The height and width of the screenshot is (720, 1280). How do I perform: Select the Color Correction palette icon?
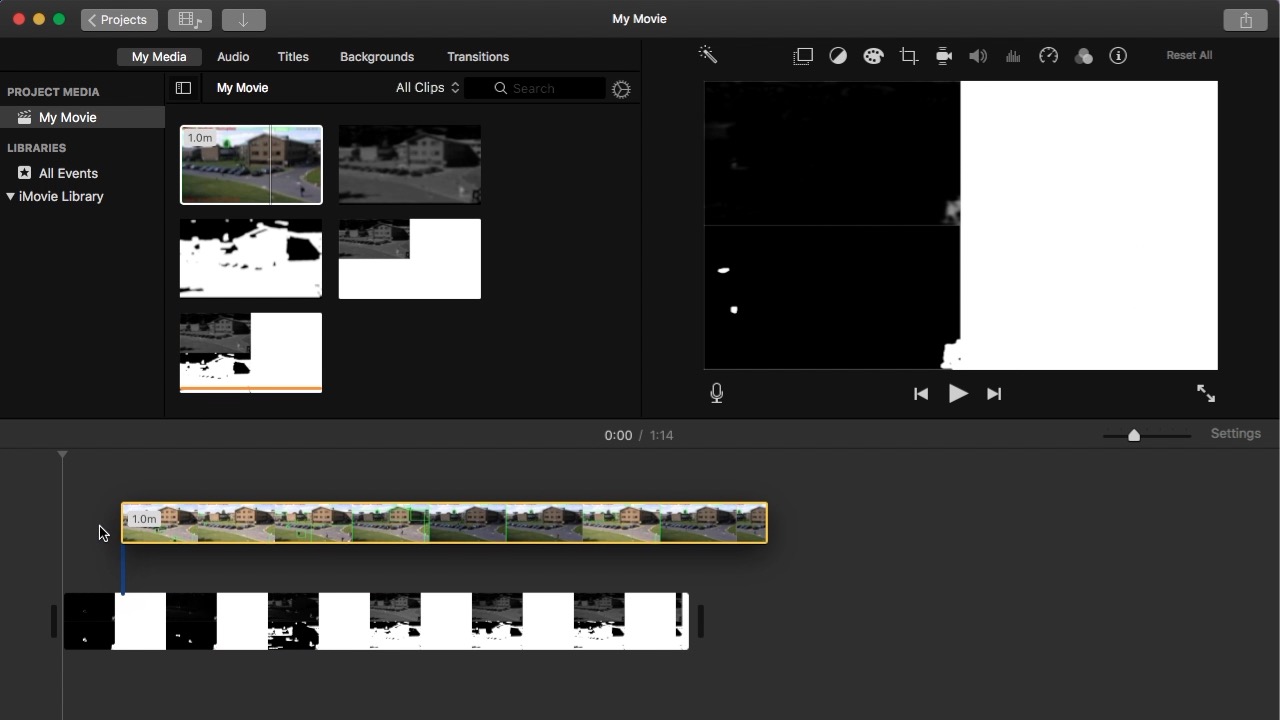pyautogui.click(x=873, y=55)
